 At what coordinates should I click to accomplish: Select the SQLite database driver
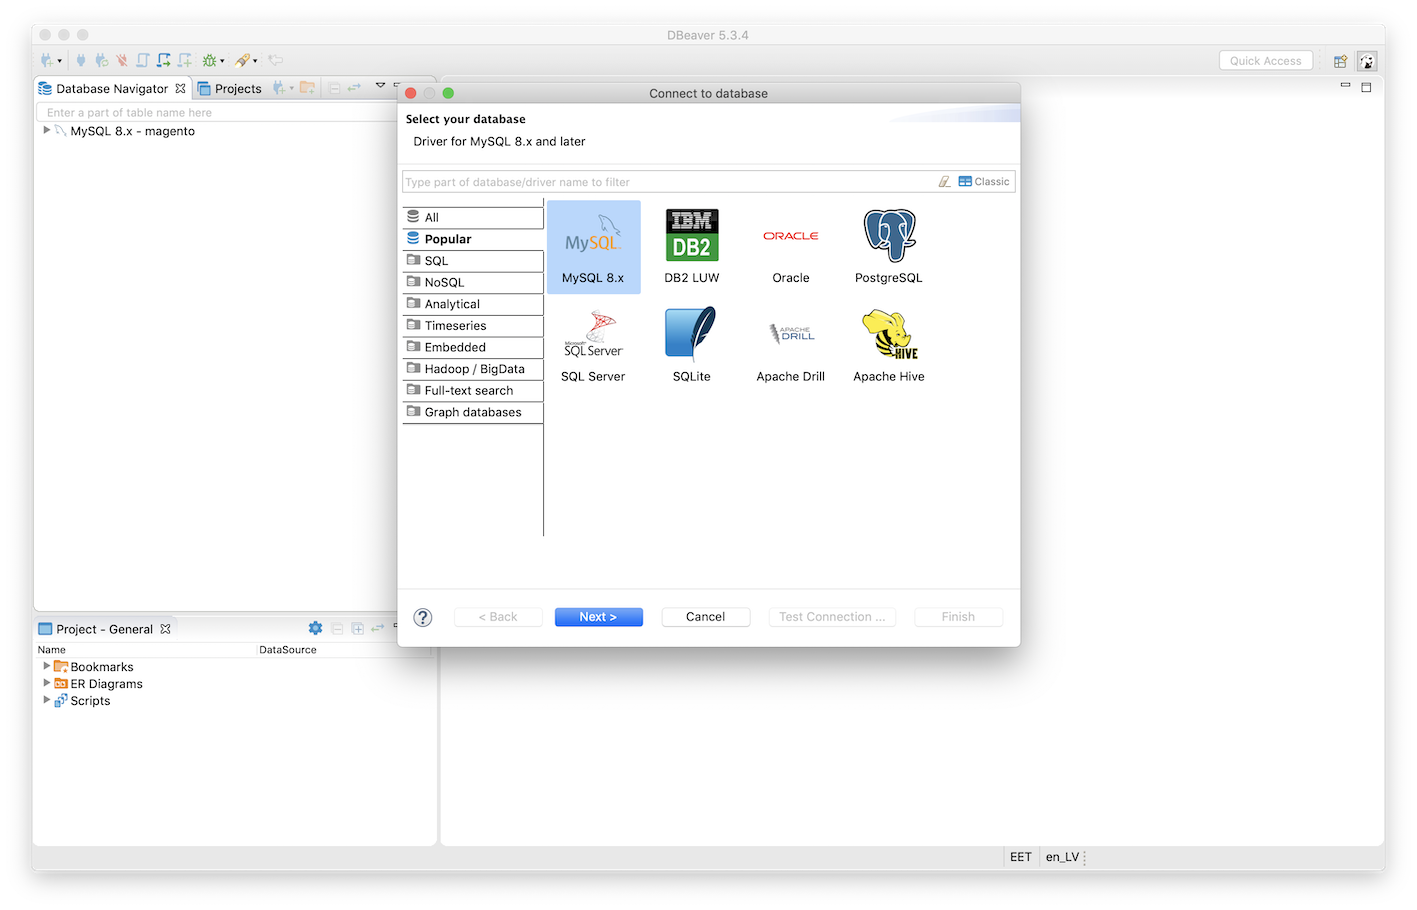coord(690,343)
